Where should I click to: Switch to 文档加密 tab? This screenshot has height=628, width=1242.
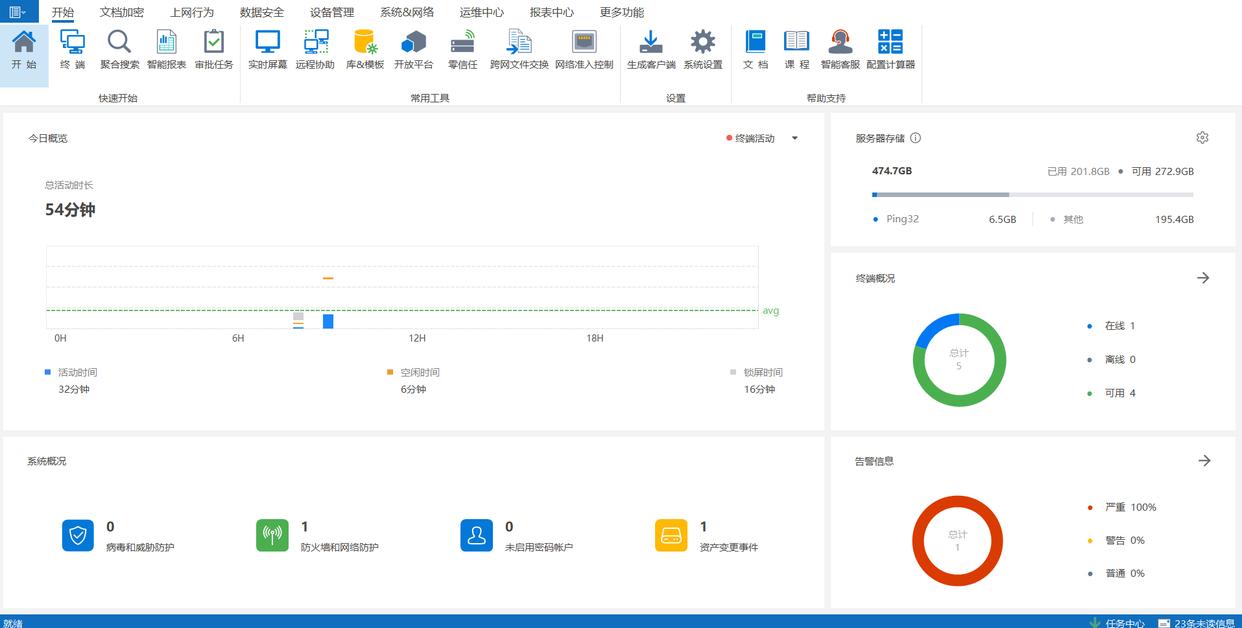[122, 13]
